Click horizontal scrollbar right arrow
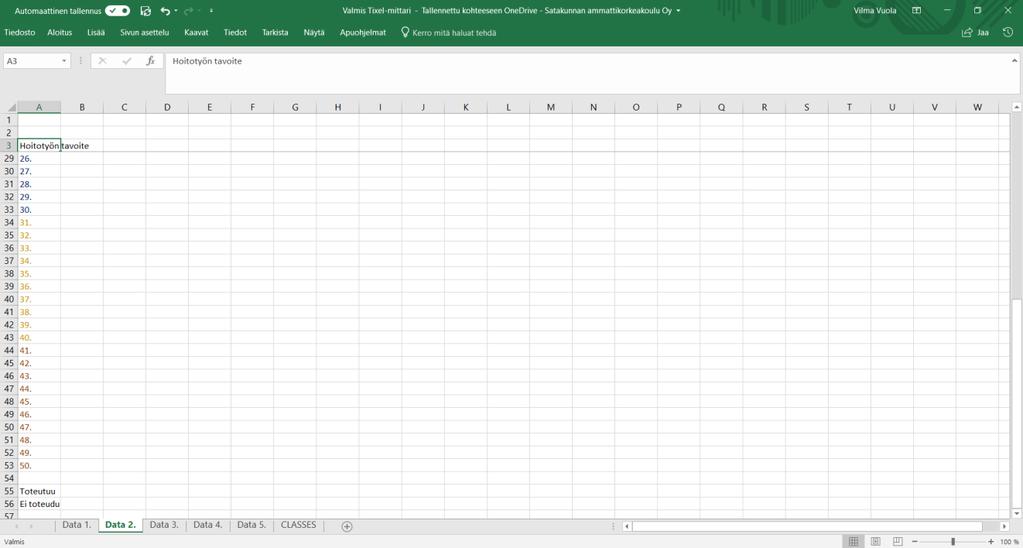The image size is (1023, 548). tap(1003, 526)
